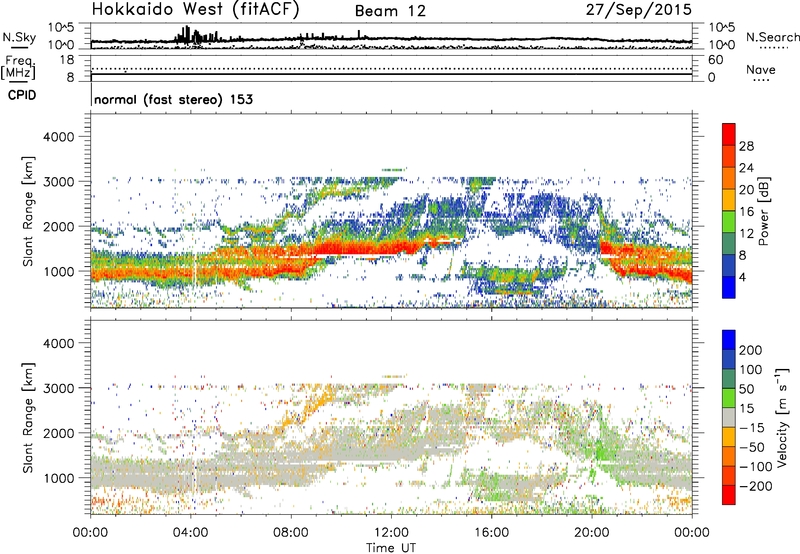Viewport: 800px width, 554px height.
Task: Click the '4000' tick on the power panel
Action: (x=58, y=137)
